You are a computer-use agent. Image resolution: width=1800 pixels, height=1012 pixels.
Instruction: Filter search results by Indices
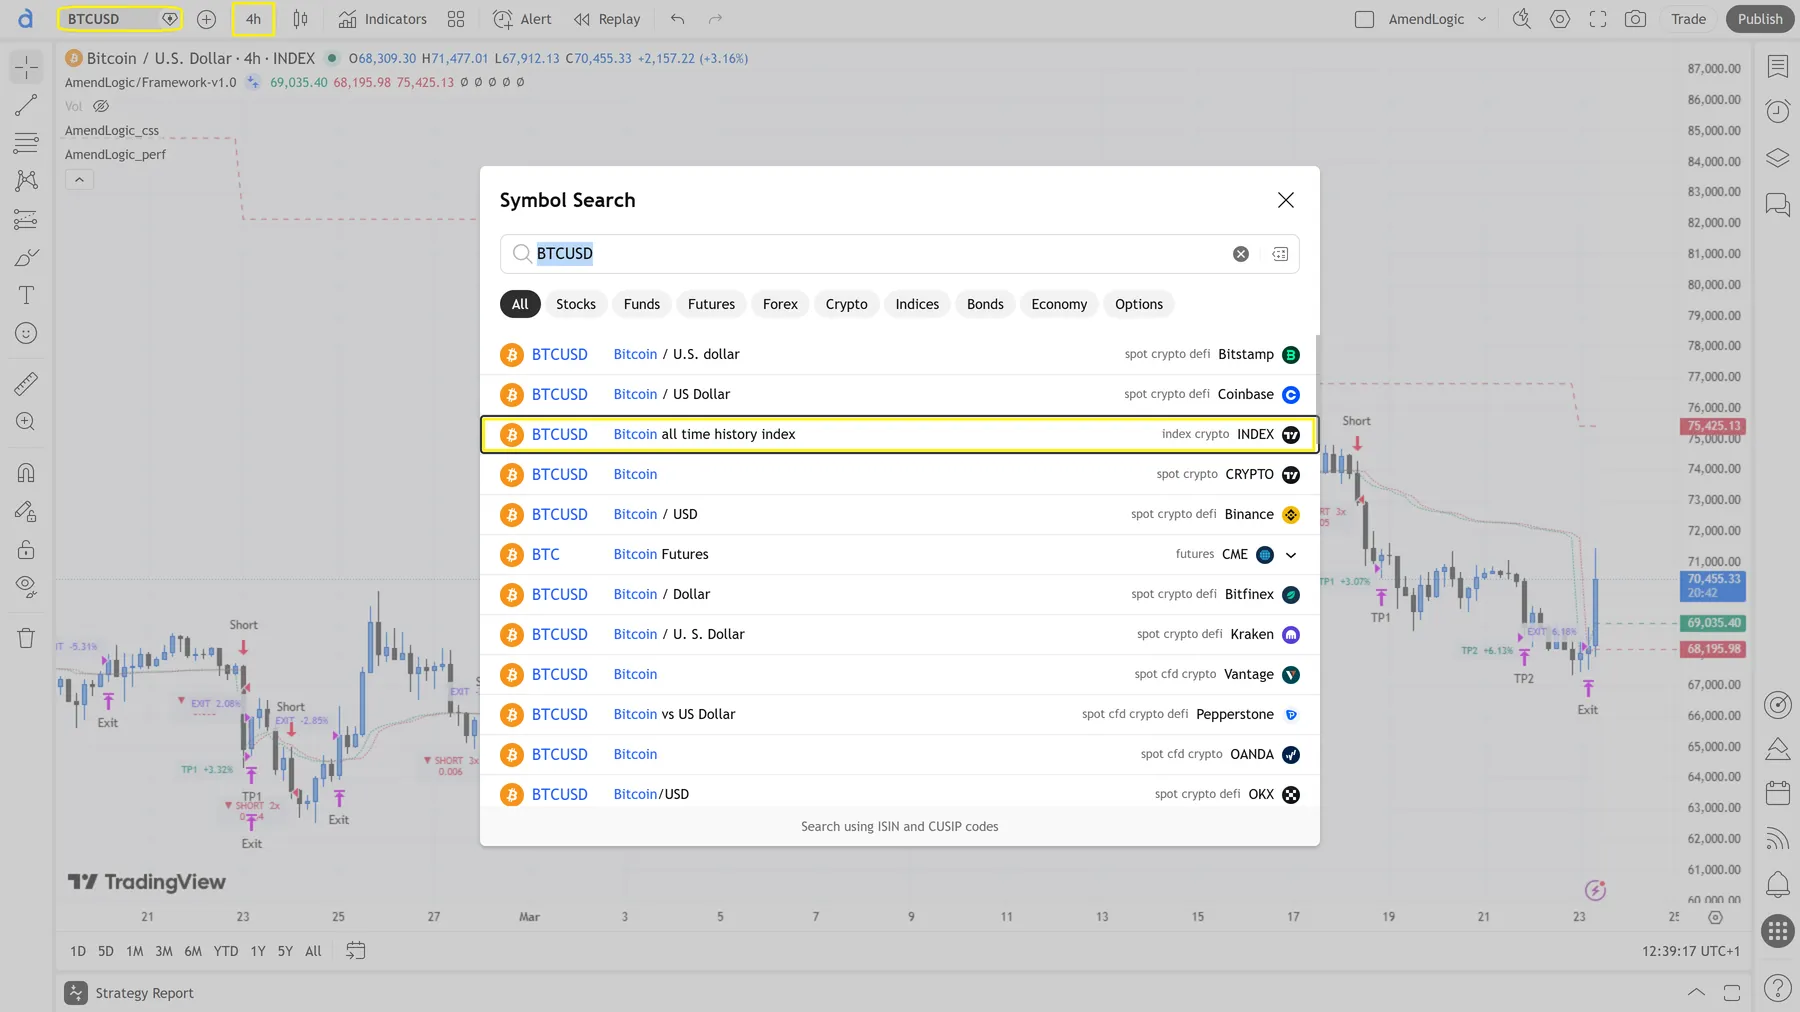917,304
